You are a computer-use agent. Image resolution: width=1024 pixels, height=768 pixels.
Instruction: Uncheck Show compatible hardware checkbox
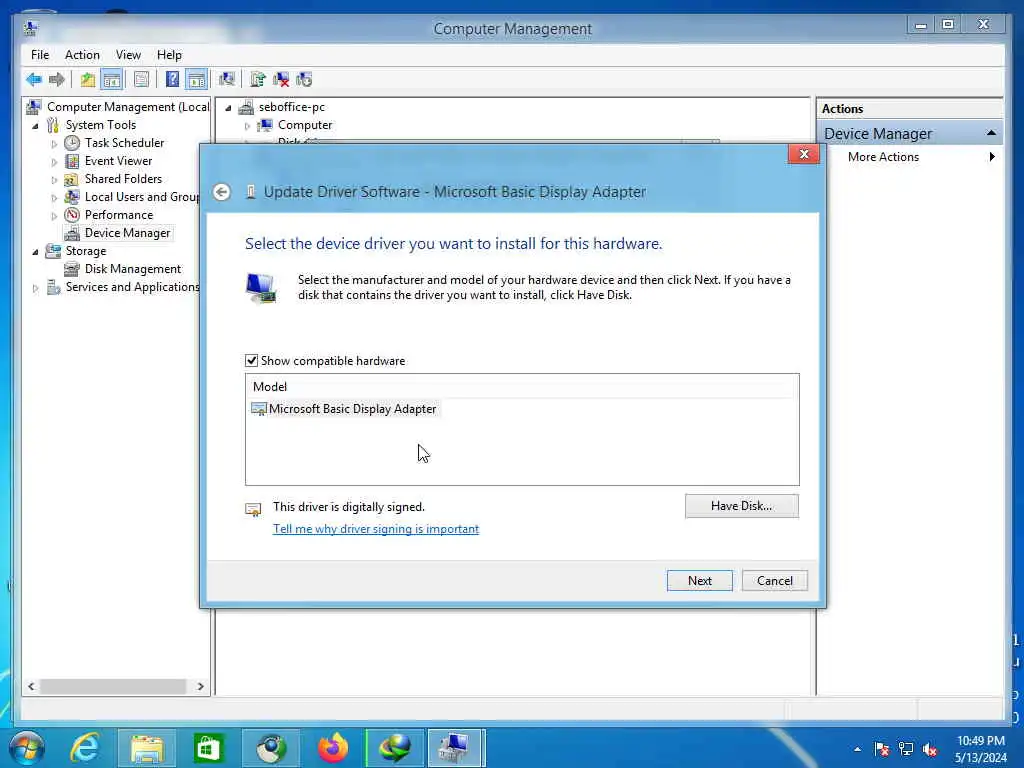(x=251, y=360)
